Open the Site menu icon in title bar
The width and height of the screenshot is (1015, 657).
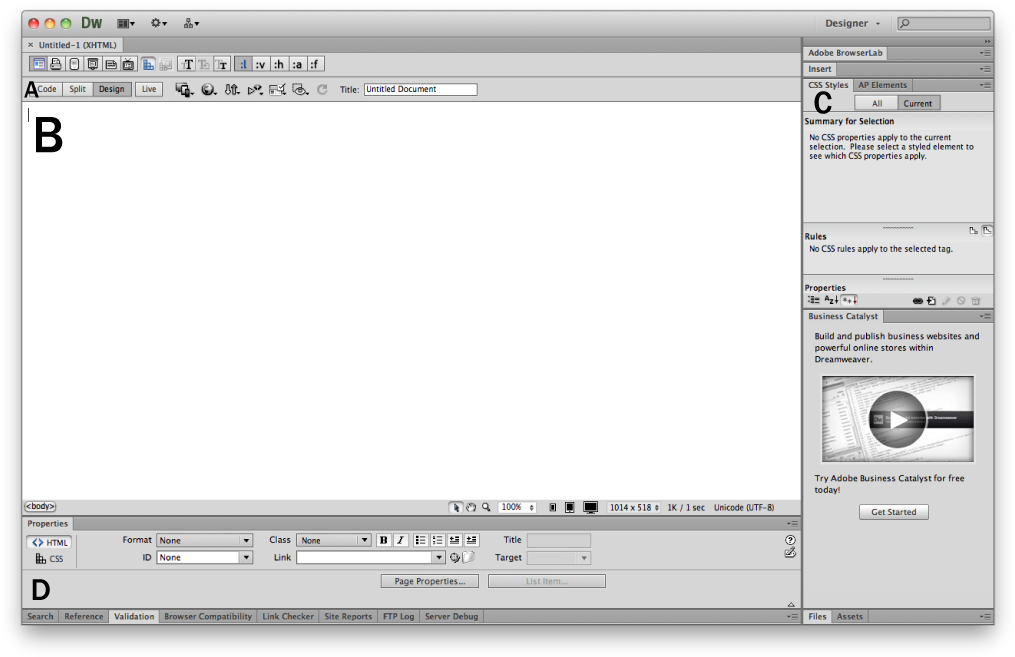191,23
